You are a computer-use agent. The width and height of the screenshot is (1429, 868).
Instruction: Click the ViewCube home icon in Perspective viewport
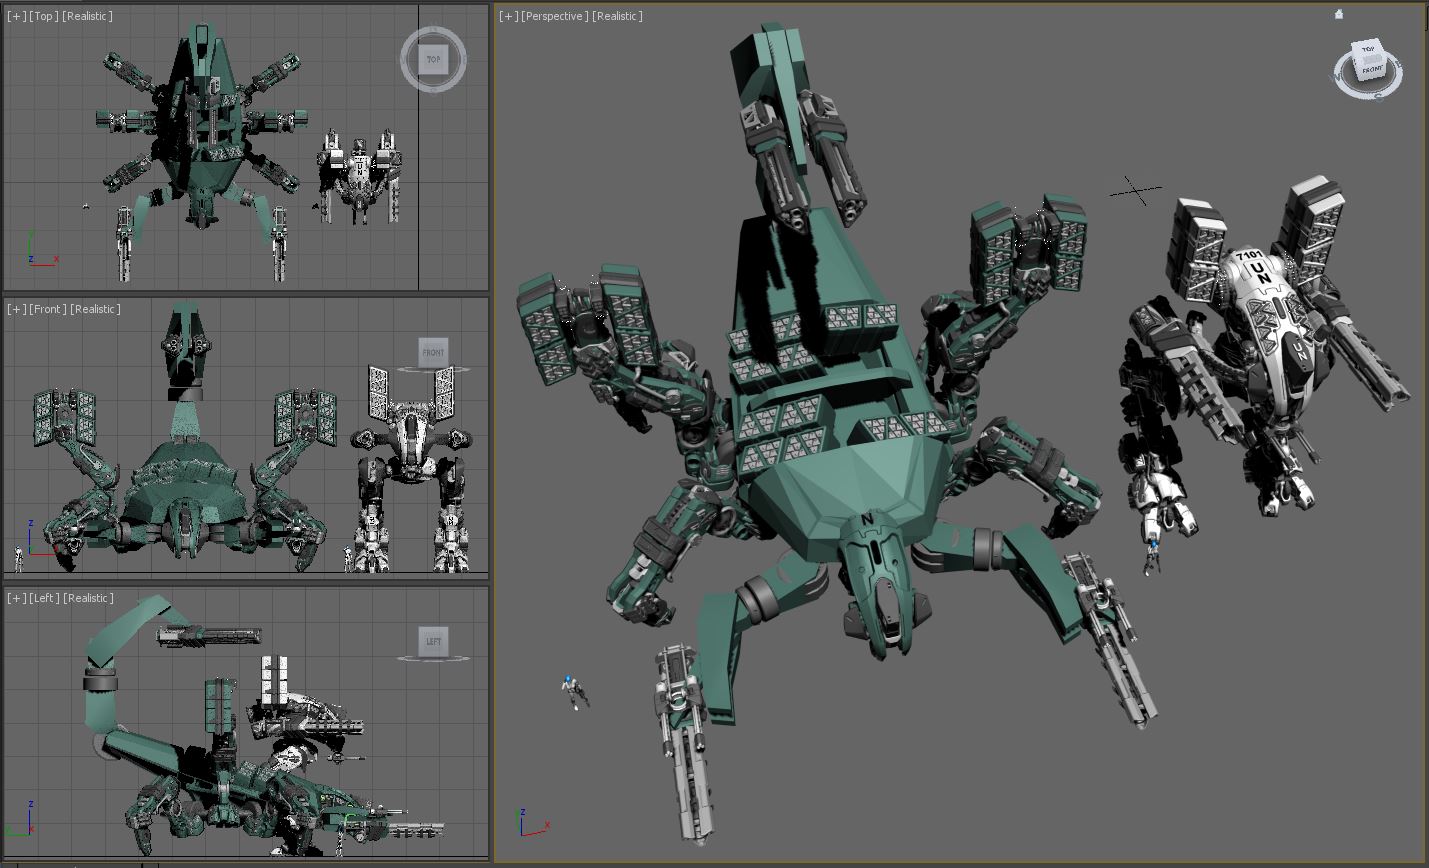(1339, 14)
